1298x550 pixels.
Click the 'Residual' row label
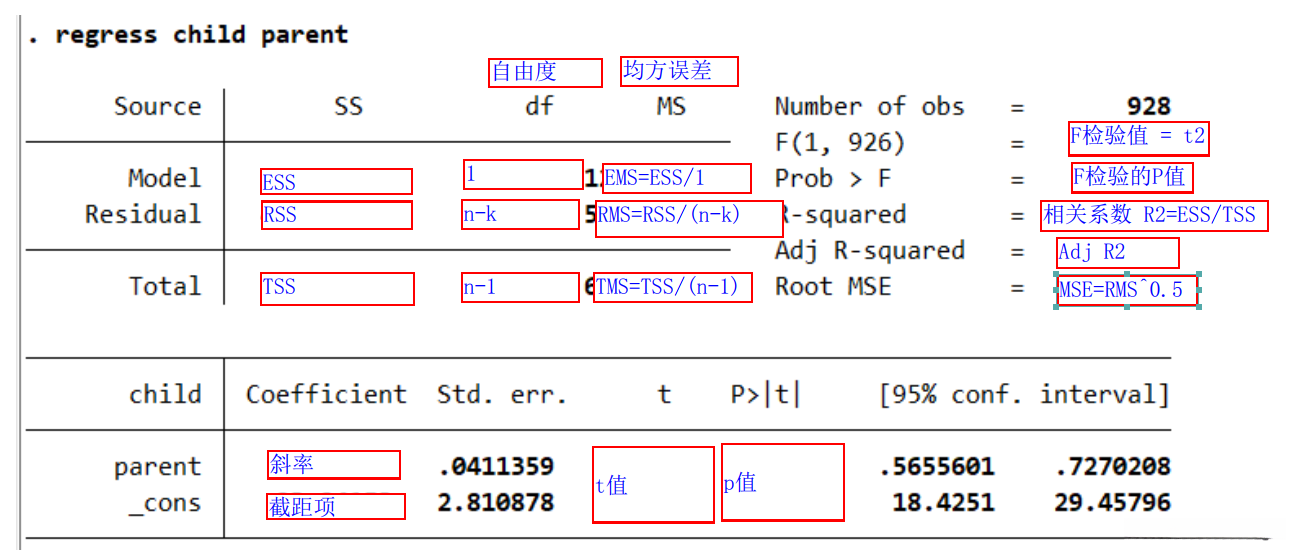pyautogui.click(x=143, y=215)
